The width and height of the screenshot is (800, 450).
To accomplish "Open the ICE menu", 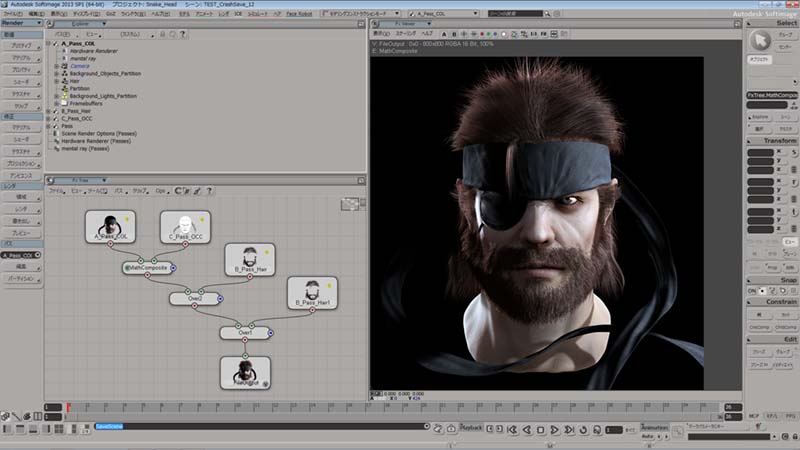I will 238,14.
